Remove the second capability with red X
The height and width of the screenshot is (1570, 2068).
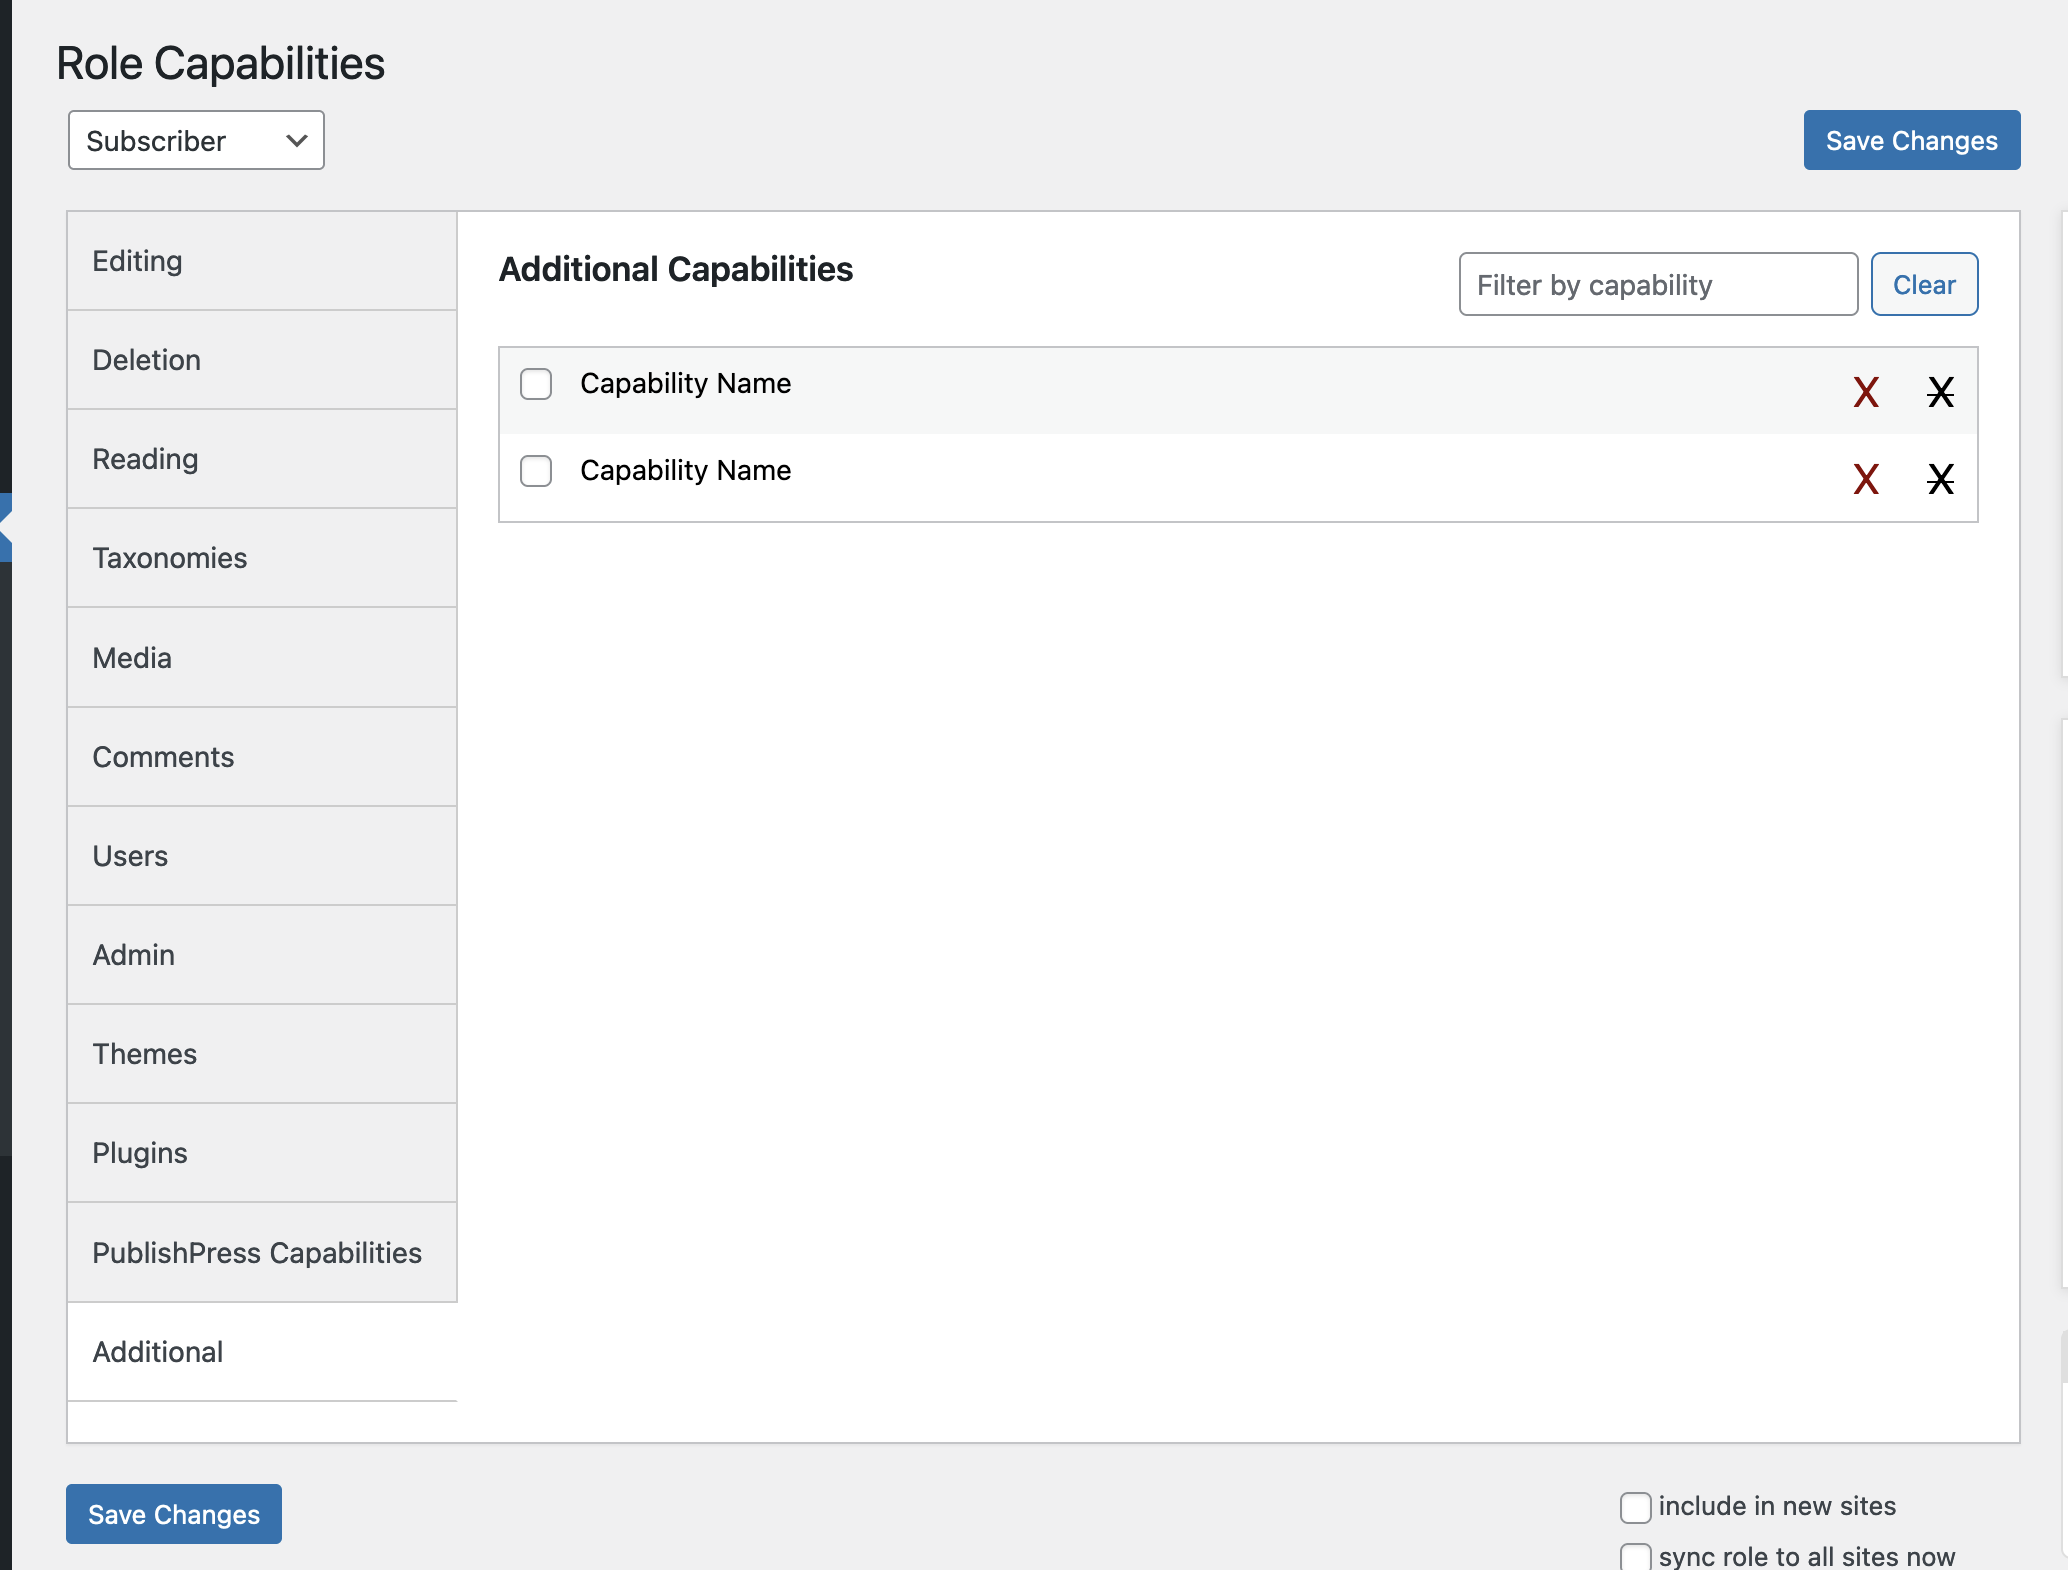click(1864, 479)
